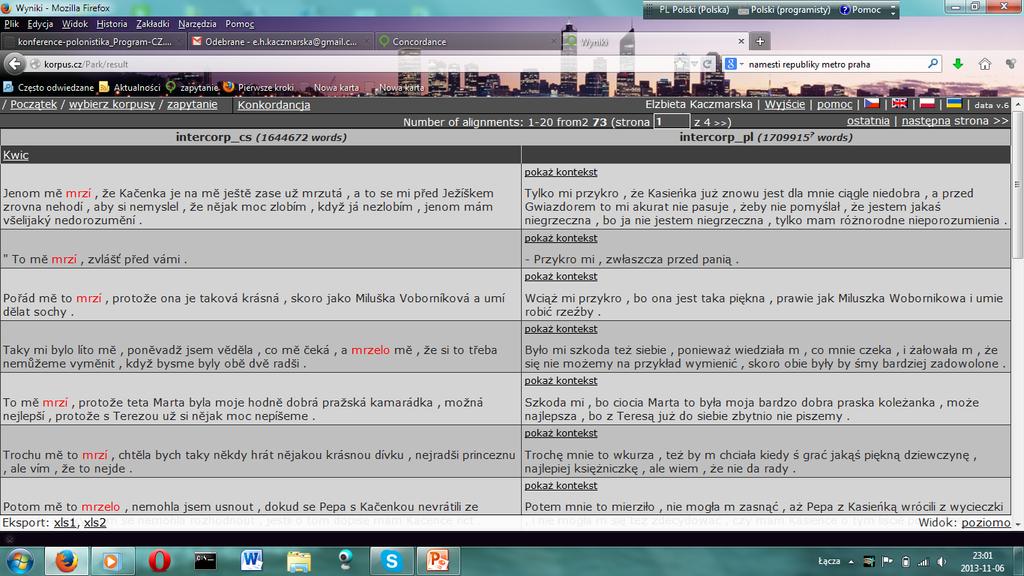Click the volume speaker tray icon
This screenshot has width=1024, height=576.
(941, 562)
